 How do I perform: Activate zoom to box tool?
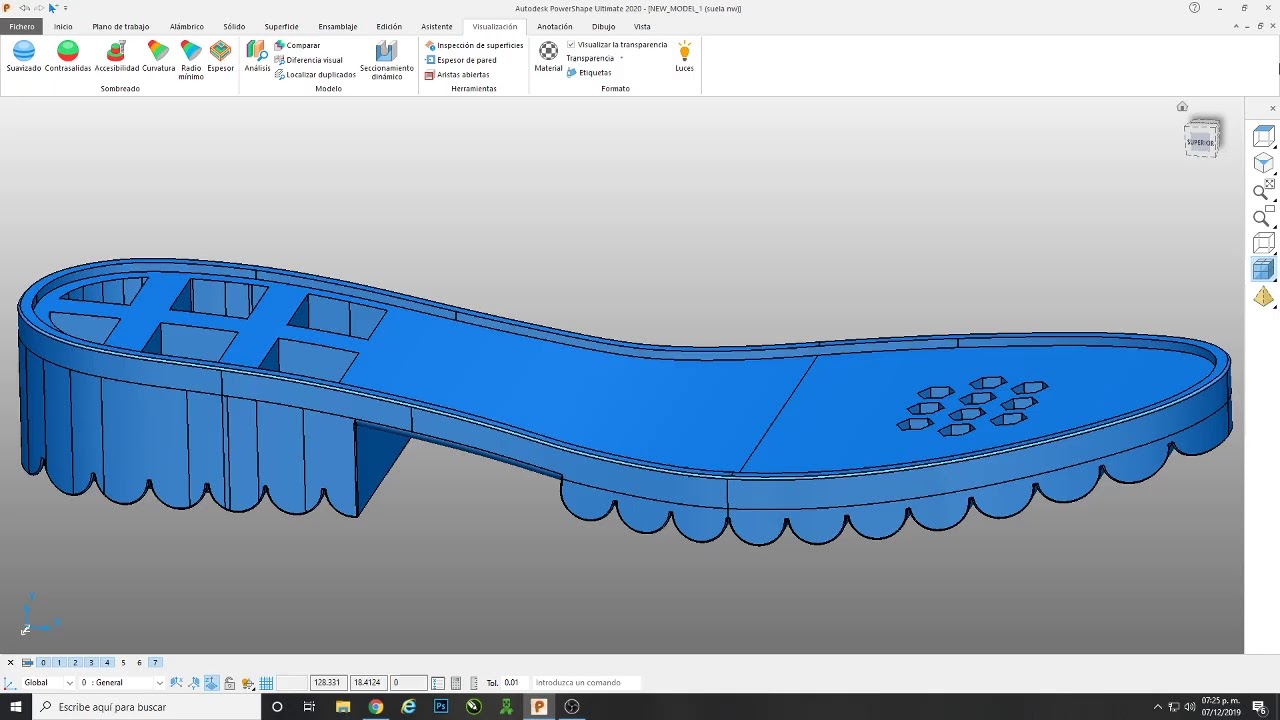[x=1264, y=217]
